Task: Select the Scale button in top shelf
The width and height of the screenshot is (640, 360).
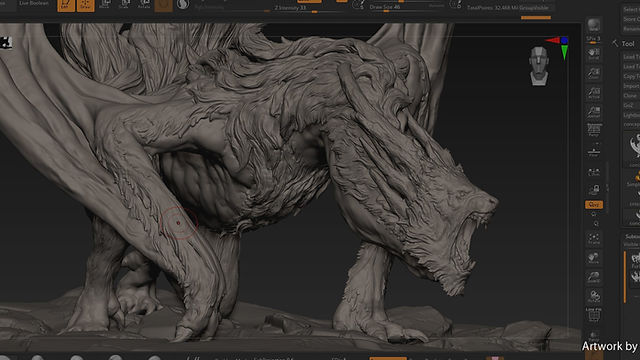Action: point(124,4)
